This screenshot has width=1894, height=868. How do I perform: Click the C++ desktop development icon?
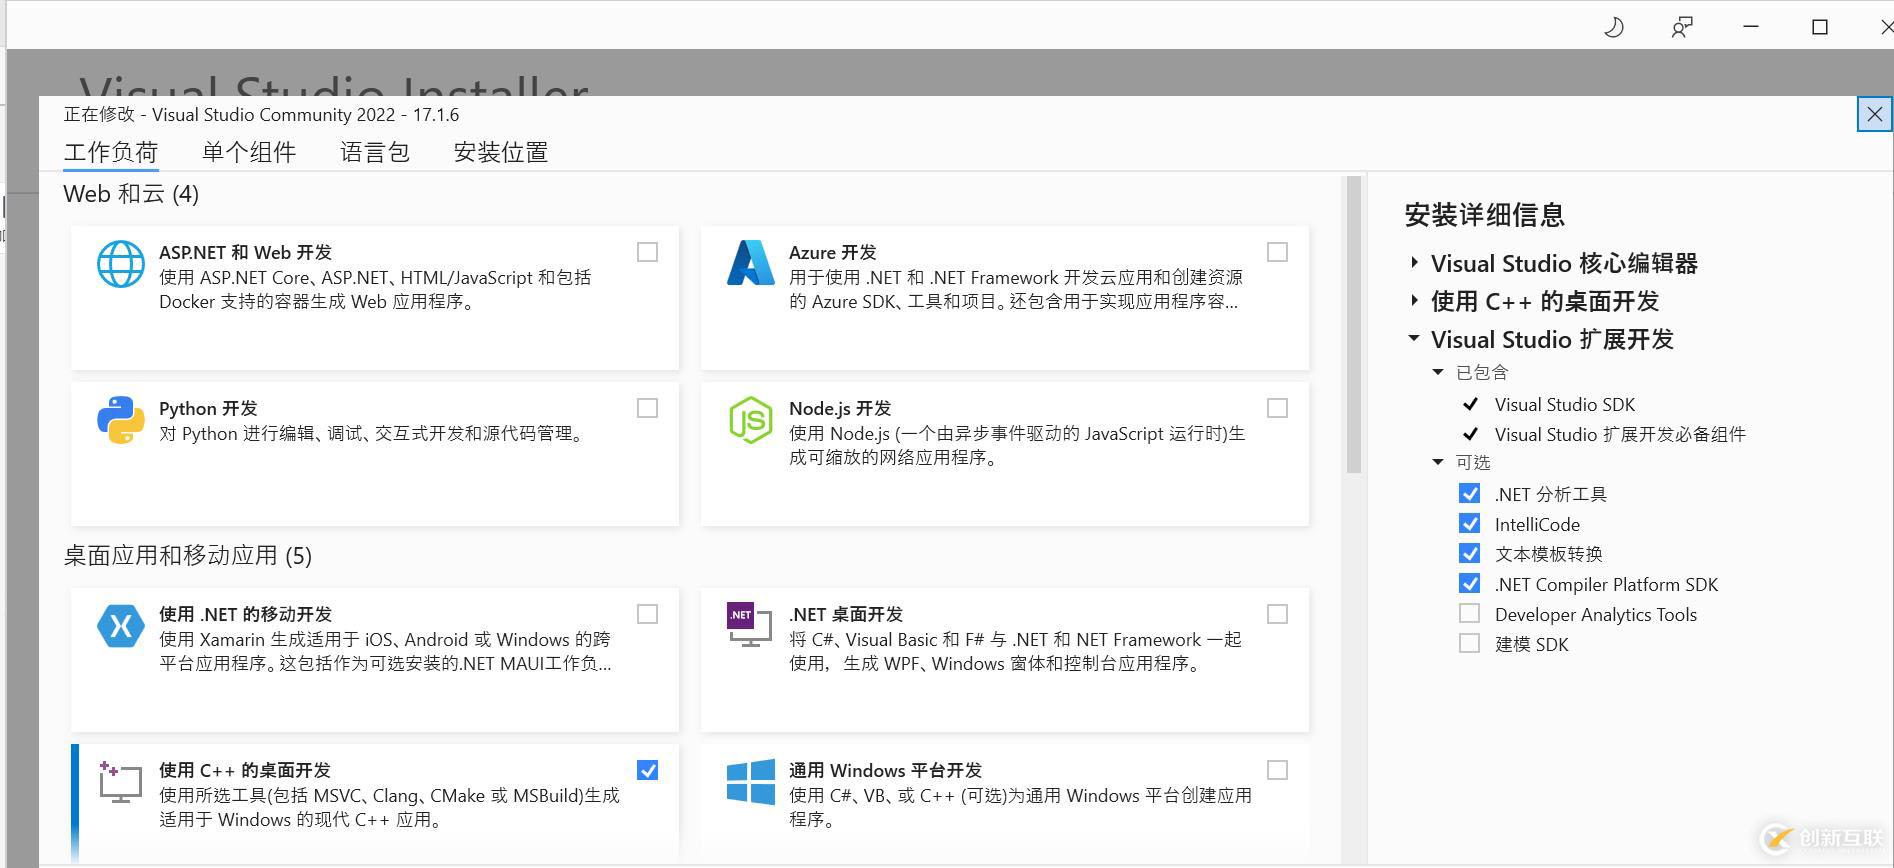[x=120, y=782]
